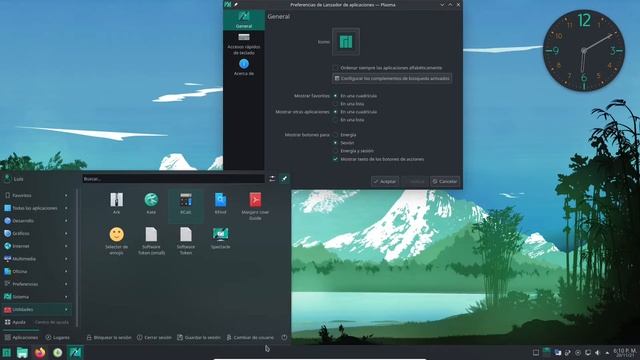640x360 pixels.
Task: Launch Spectacle screenshot tool
Action: click(x=220, y=238)
